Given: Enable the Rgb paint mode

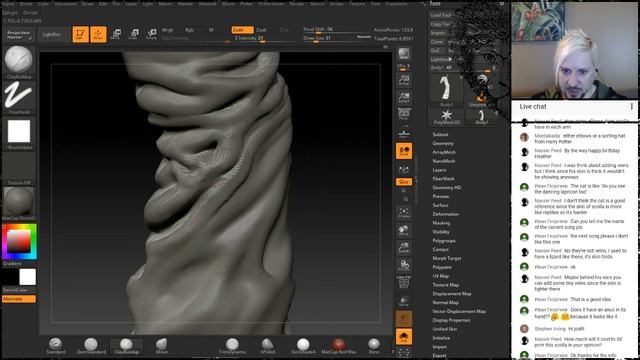Looking at the screenshot, I should pyautogui.click(x=189, y=30).
